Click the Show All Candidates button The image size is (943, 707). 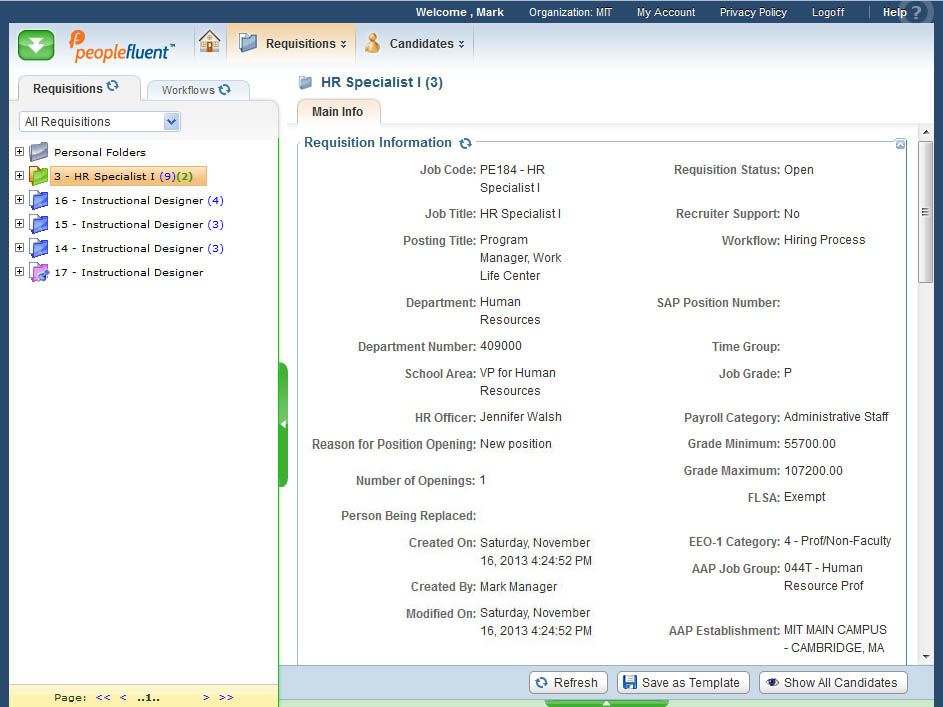click(x=833, y=682)
